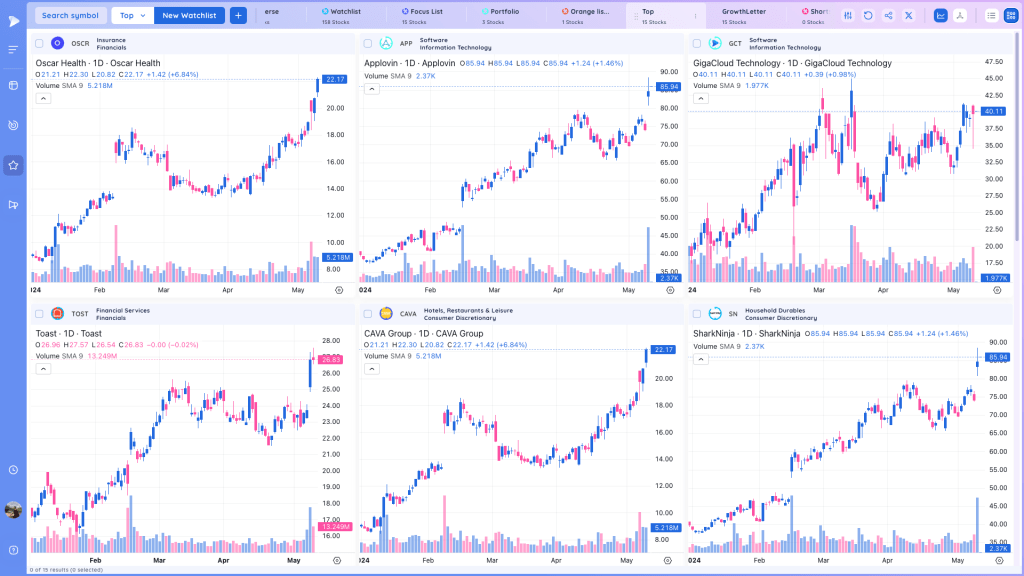
Task: Click the help question mark icon
Action: tap(13, 551)
